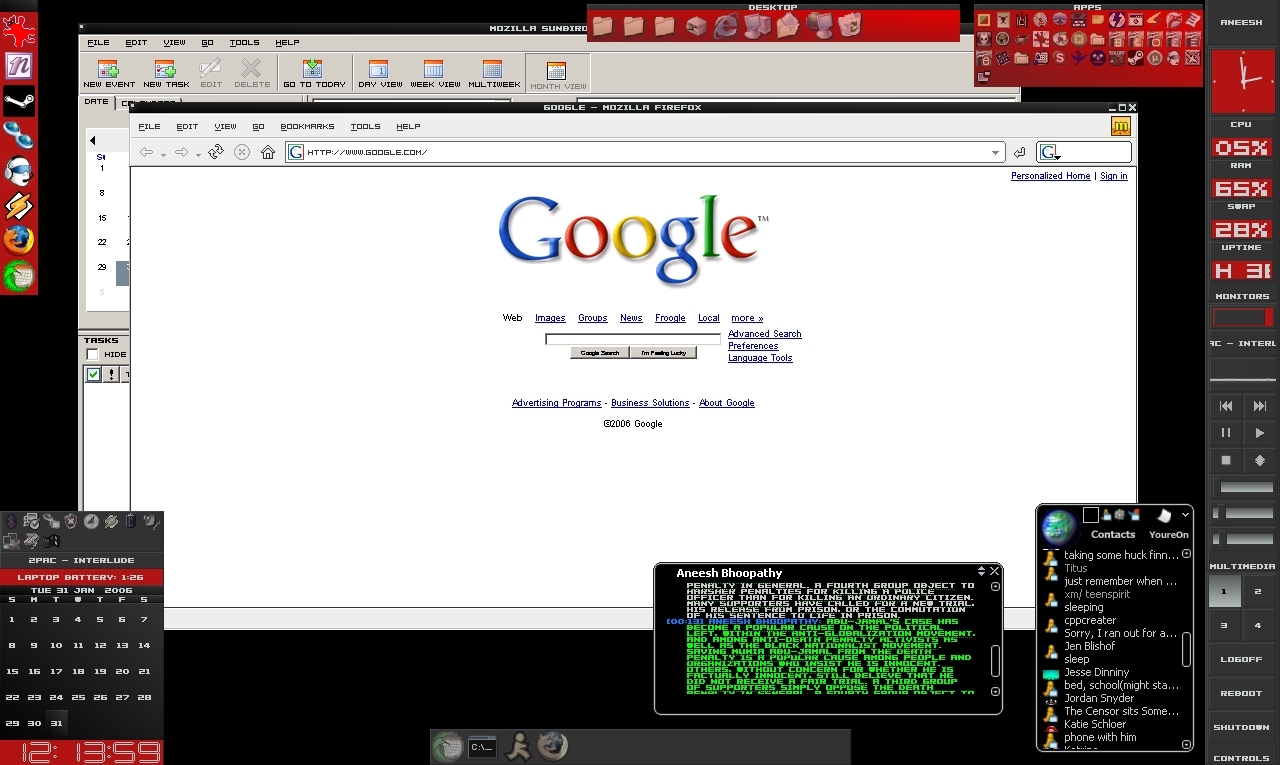The width and height of the screenshot is (1280, 765).
Task: Select Date tab in Sunbird
Action: [97, 102]
